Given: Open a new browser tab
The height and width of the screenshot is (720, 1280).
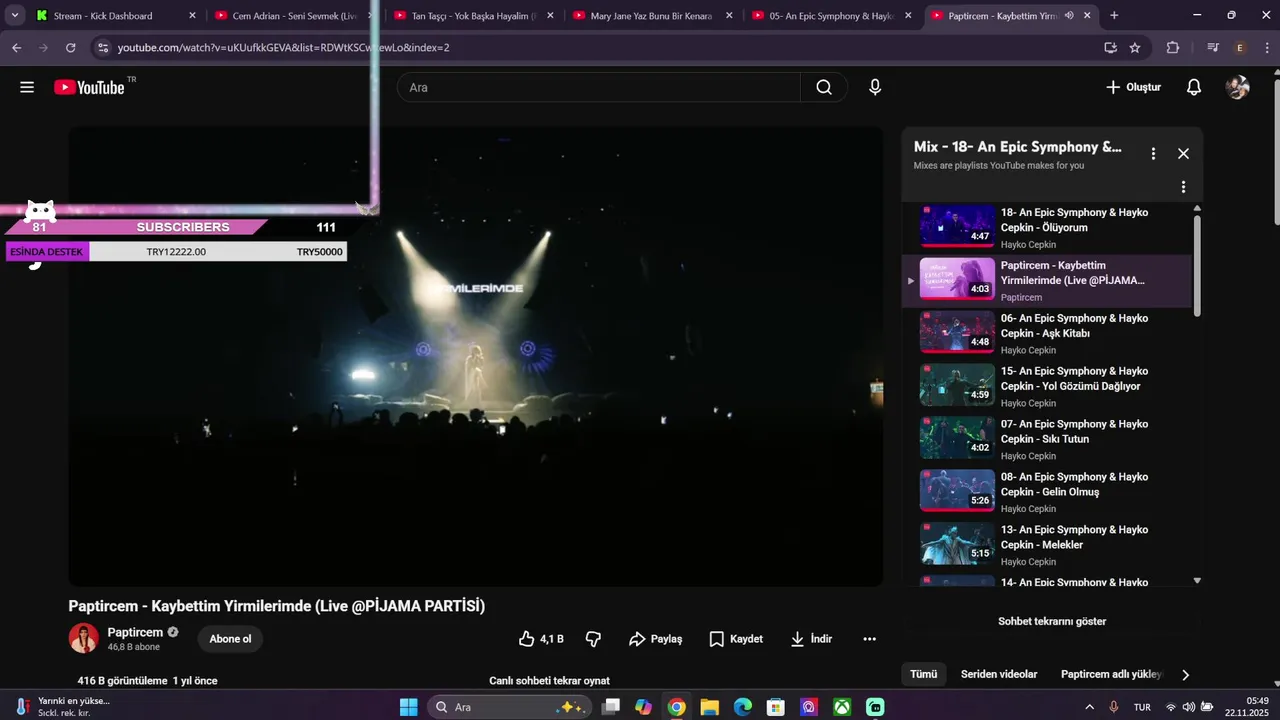Looking at the screenshot, I should point(1114,16).
